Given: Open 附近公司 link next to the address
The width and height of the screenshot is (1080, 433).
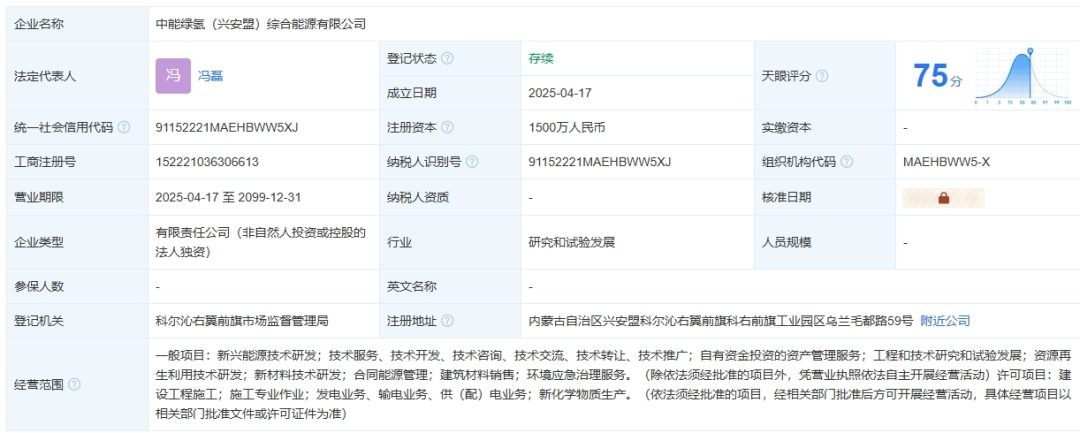Looking at the screenshot, I should [x=945, y=321].
